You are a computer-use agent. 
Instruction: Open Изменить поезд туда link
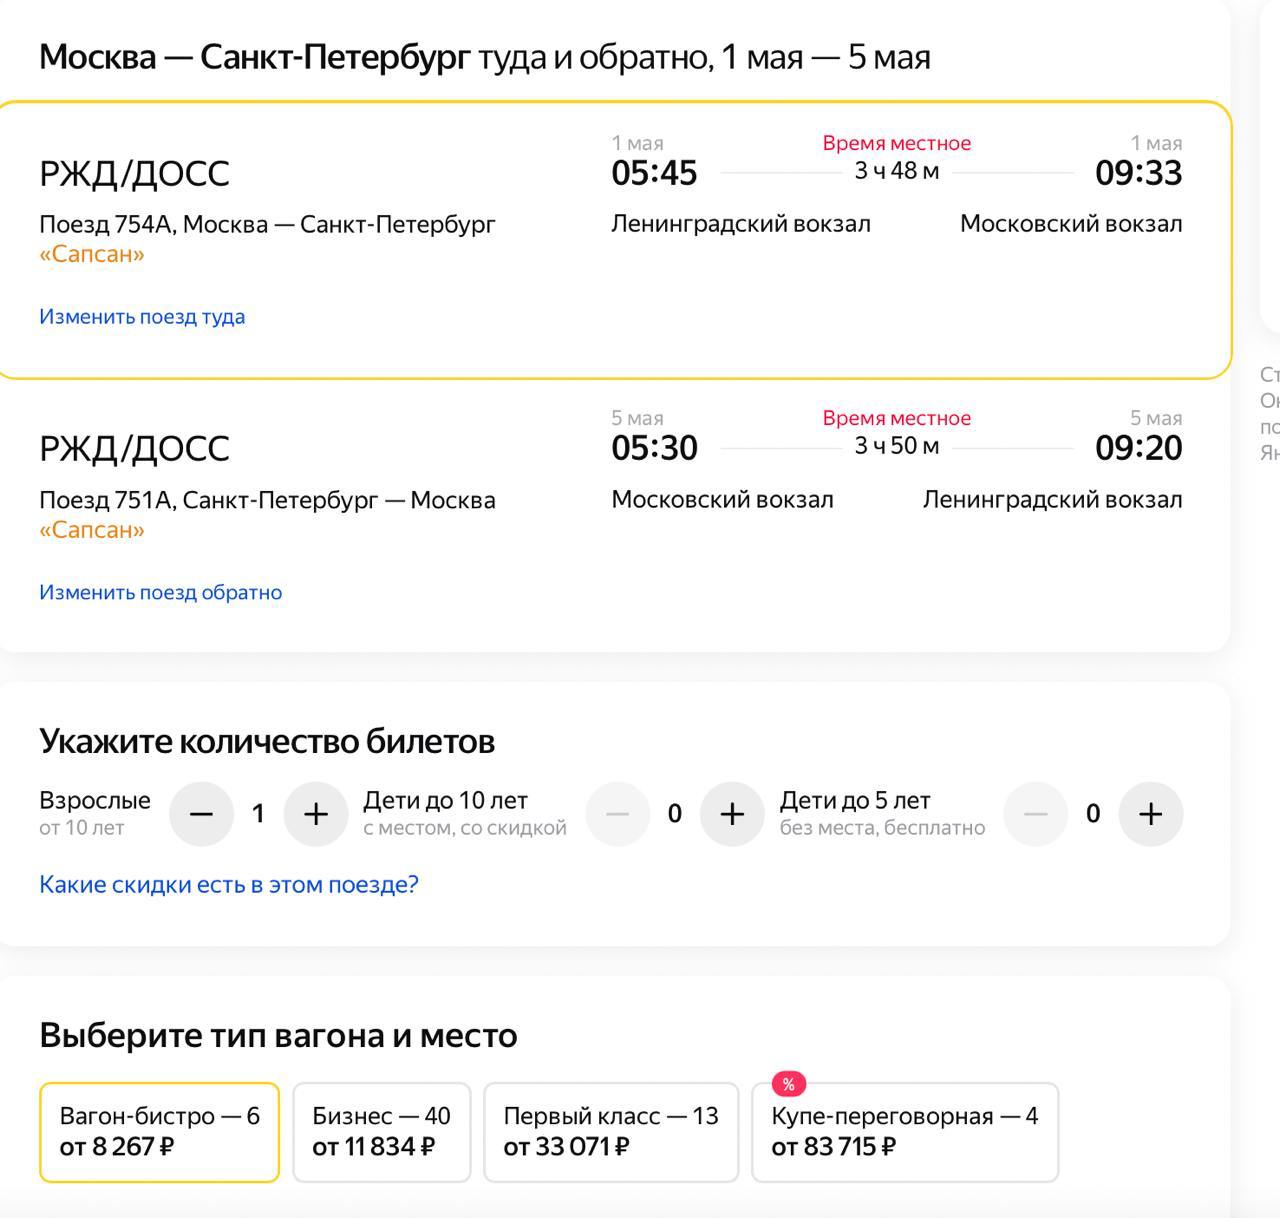coord(142,317)
